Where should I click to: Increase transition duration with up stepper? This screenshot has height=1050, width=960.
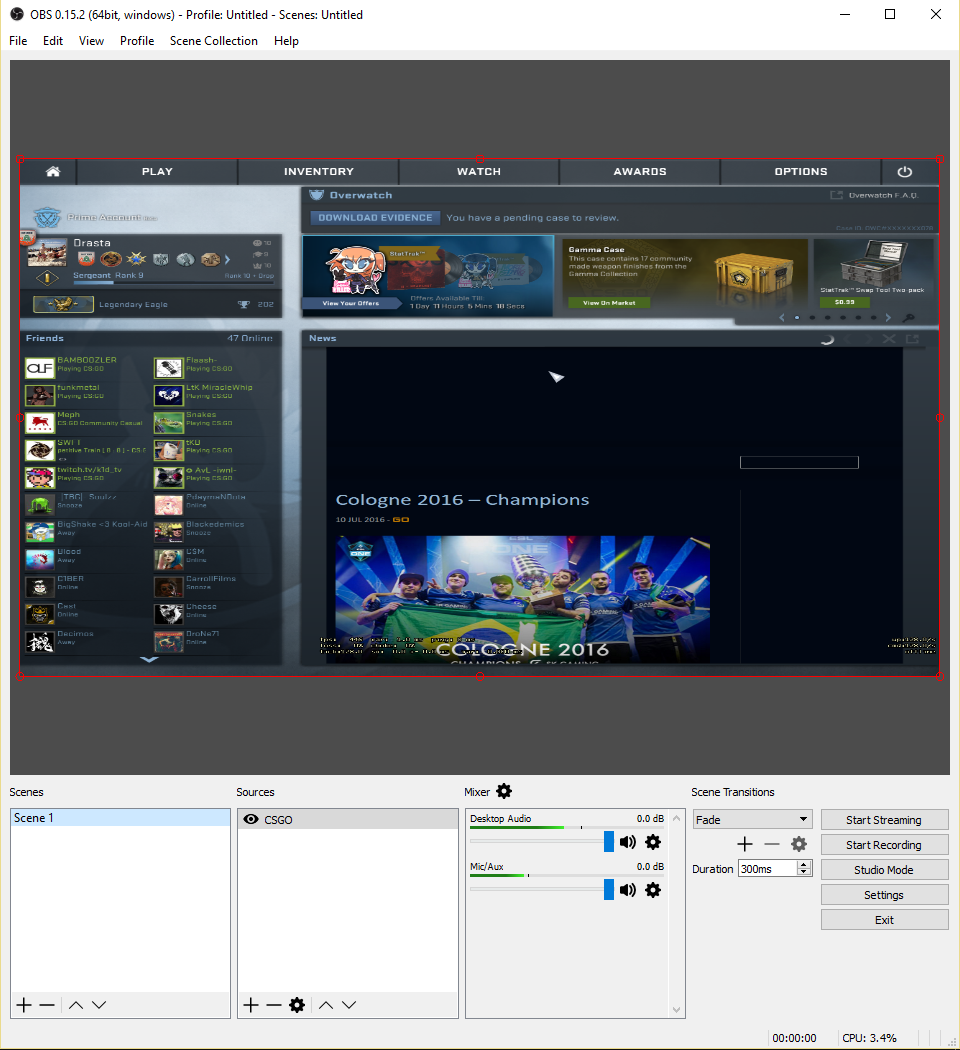coord(804,865)
